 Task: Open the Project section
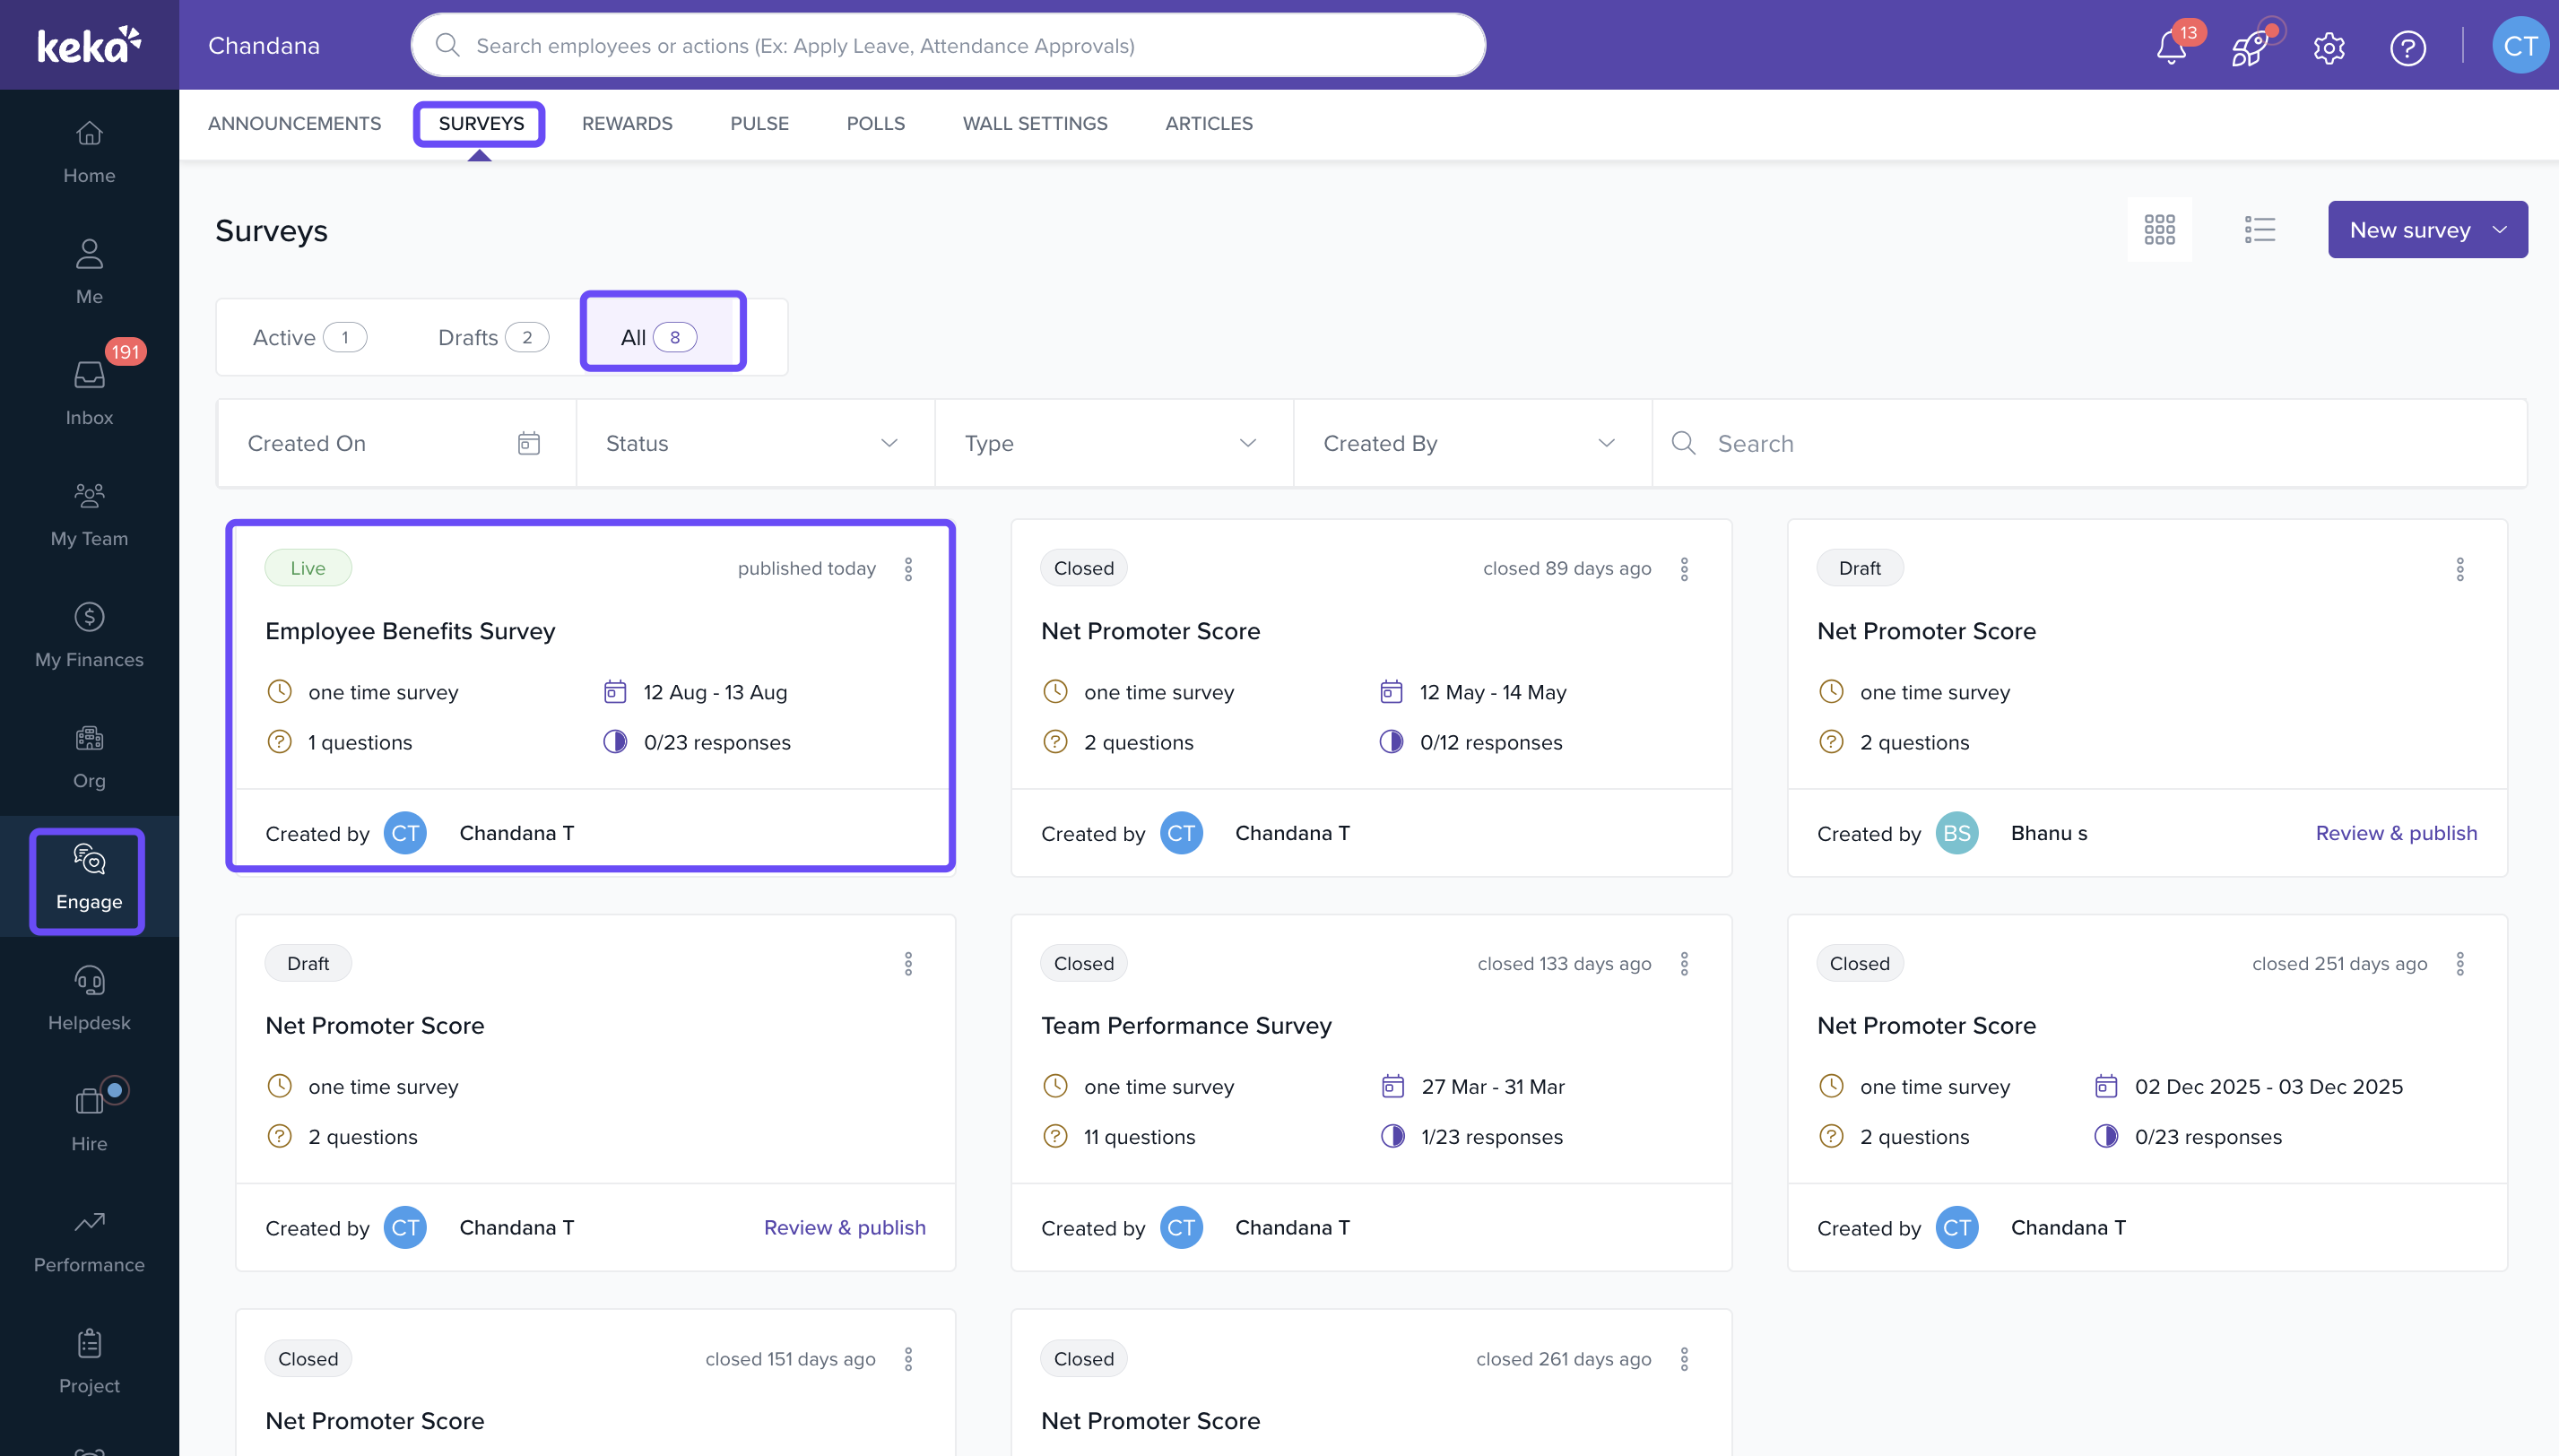(x=89, y=1361)
